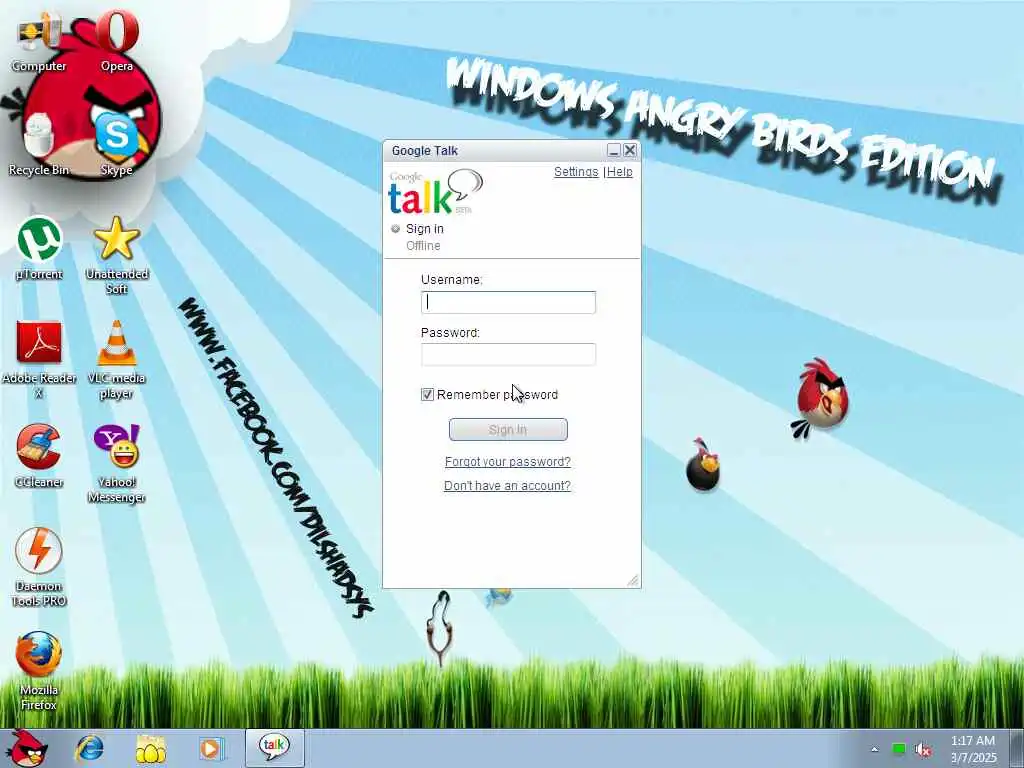This screenshot has width=1024, height=768.
Task: Click the muted volume tray icon
Action: (x=923, y=749)
